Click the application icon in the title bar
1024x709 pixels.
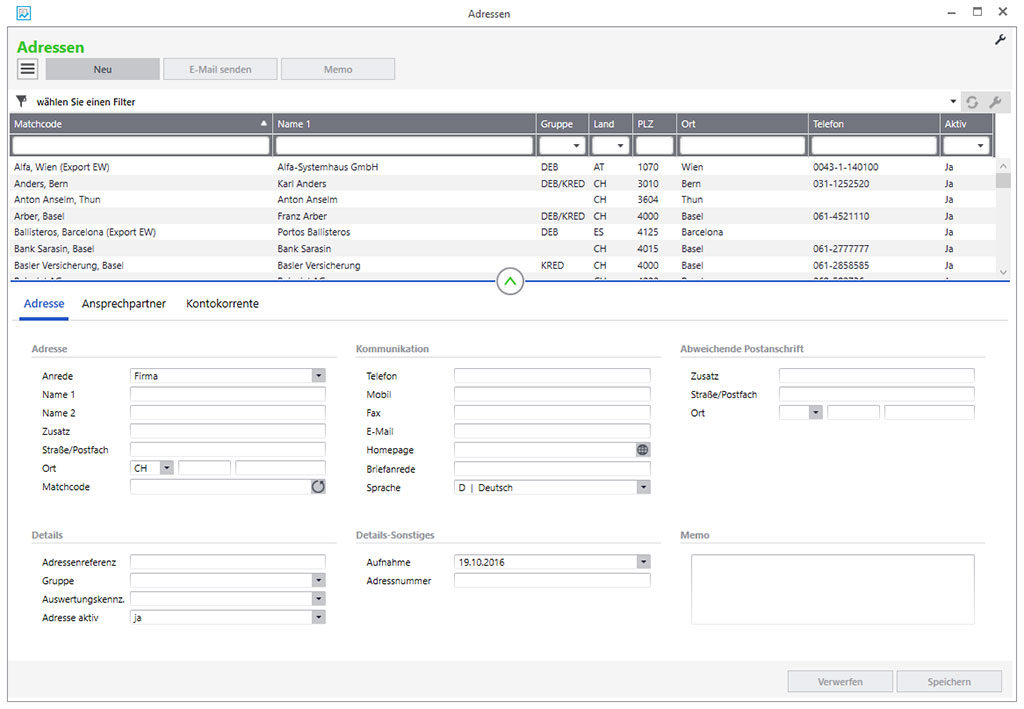point(24,13)
